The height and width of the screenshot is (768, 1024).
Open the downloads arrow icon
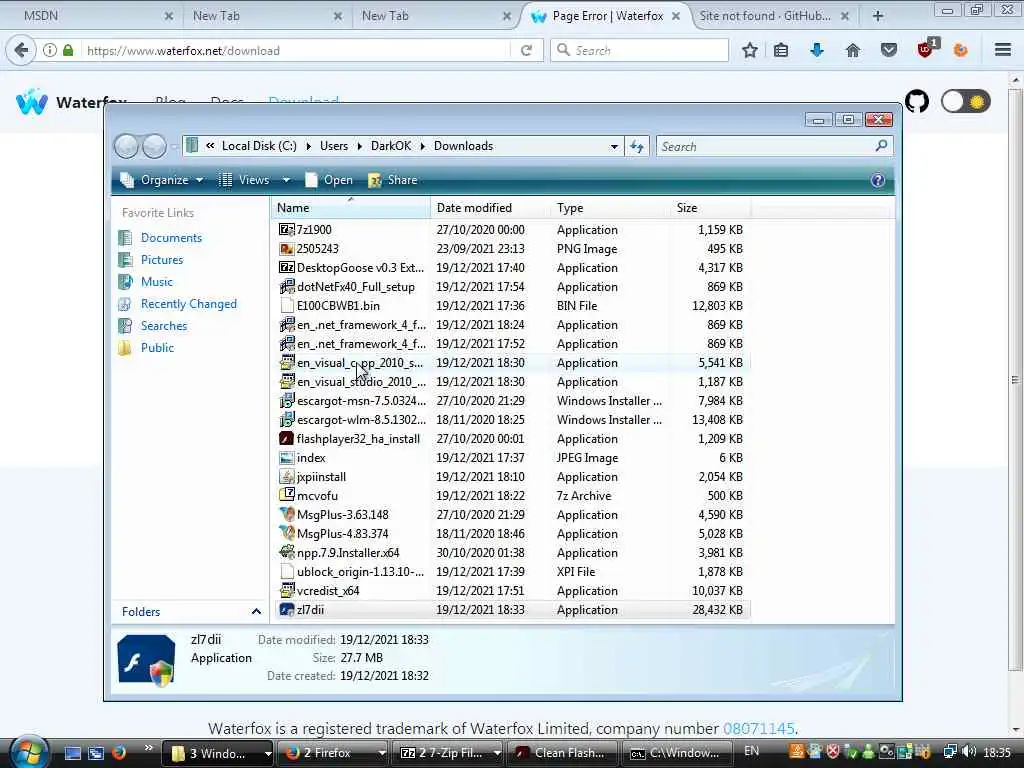click(x=817, y=50)
